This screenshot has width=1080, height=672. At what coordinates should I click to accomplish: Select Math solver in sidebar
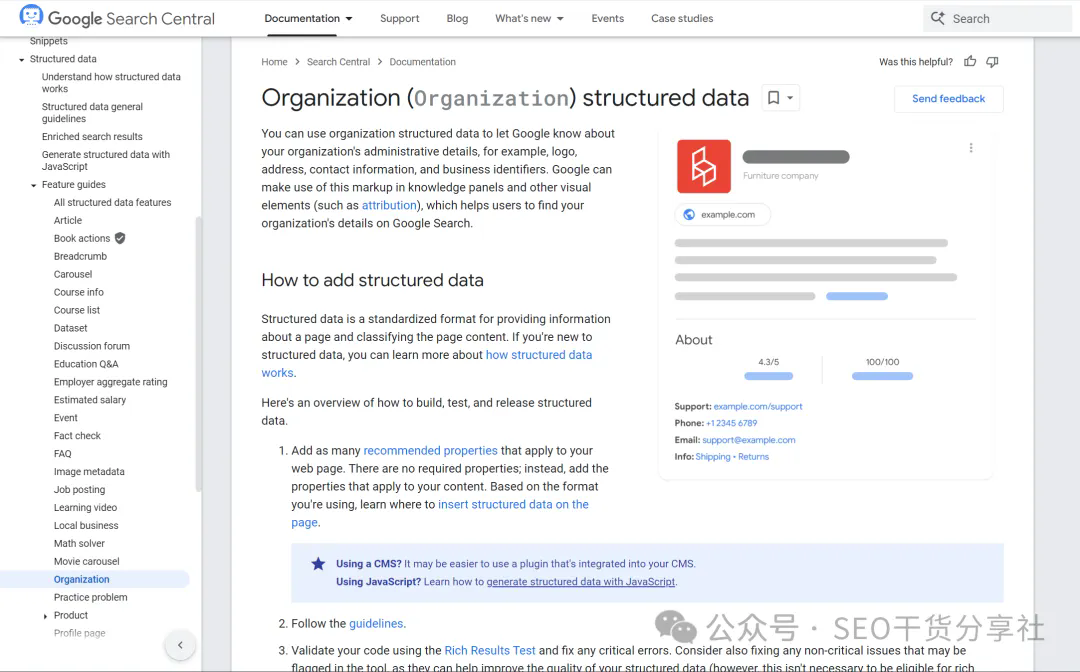(79, 543)
